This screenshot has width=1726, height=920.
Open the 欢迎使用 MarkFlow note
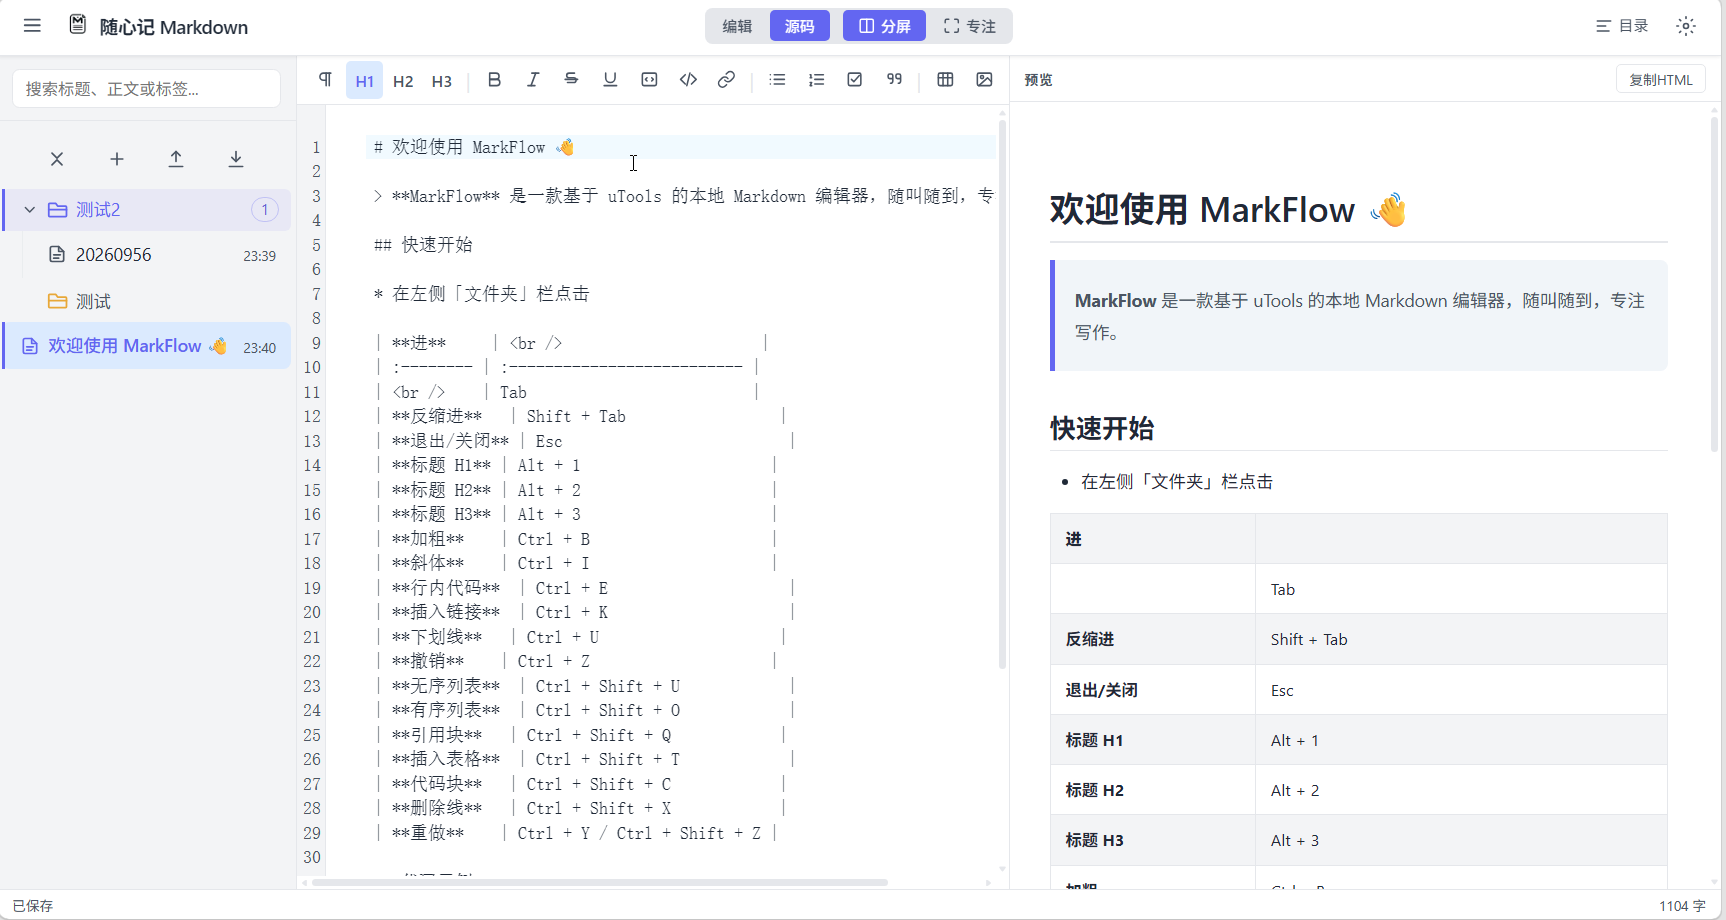click(148, 346)
